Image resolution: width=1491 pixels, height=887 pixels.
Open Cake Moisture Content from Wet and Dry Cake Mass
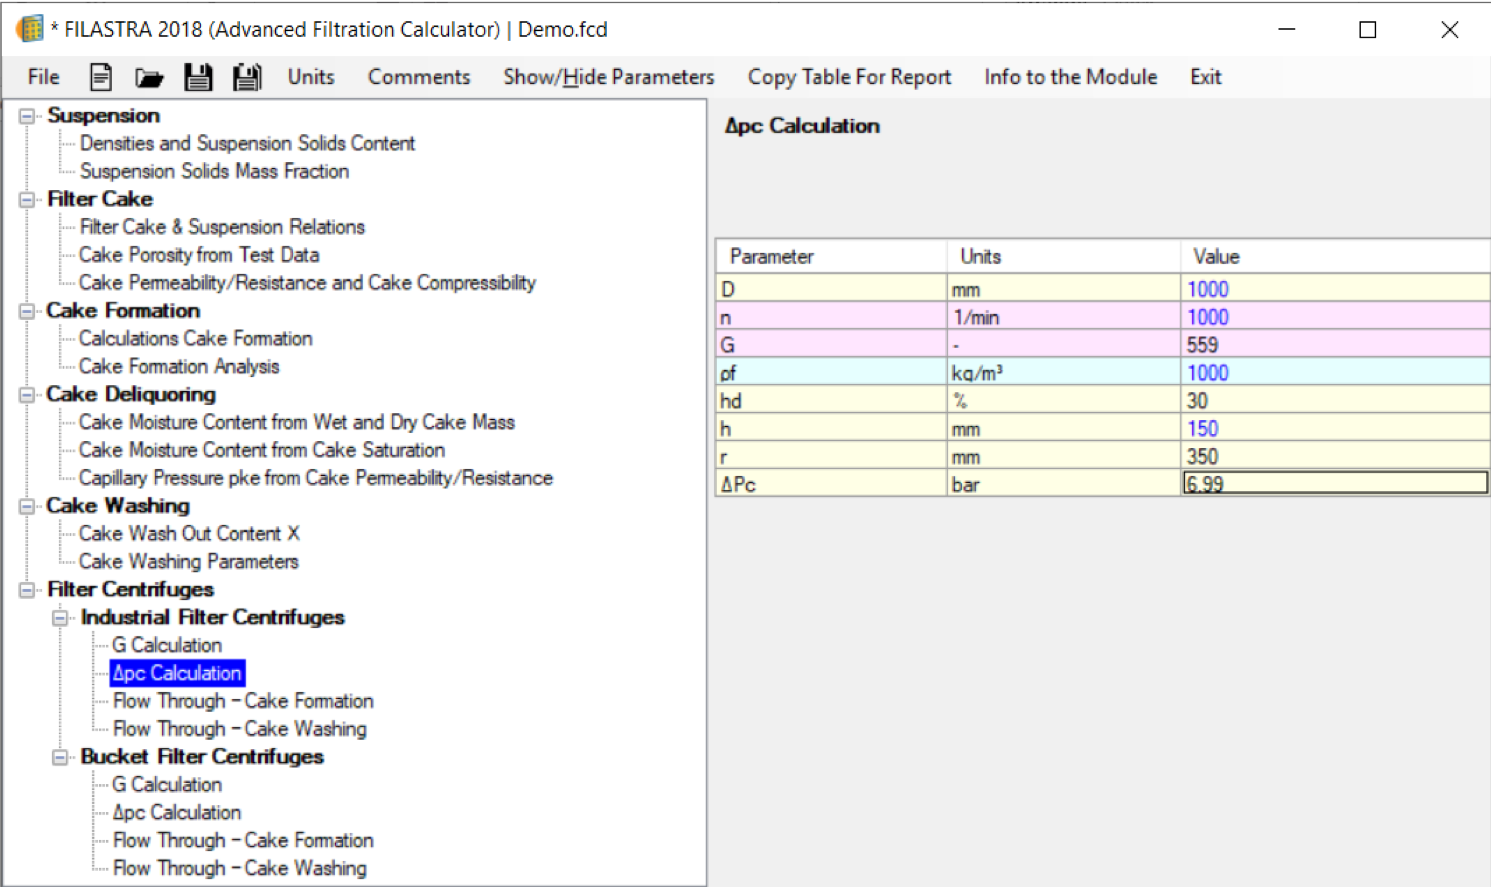[x=297, y=423]
